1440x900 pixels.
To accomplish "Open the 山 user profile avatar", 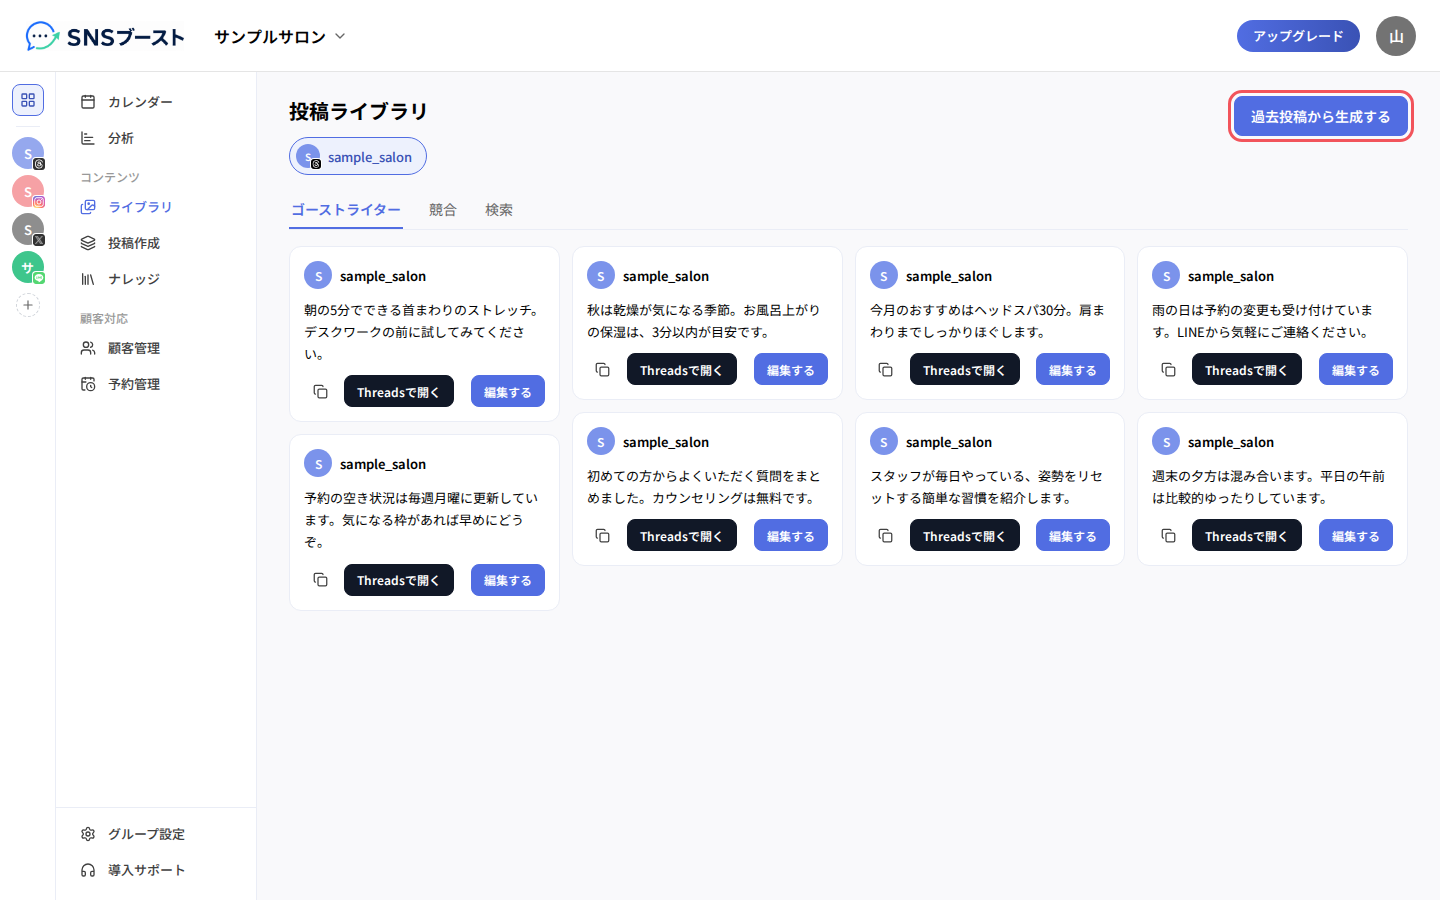I will pyautogui.click(x=1396, y=36).
